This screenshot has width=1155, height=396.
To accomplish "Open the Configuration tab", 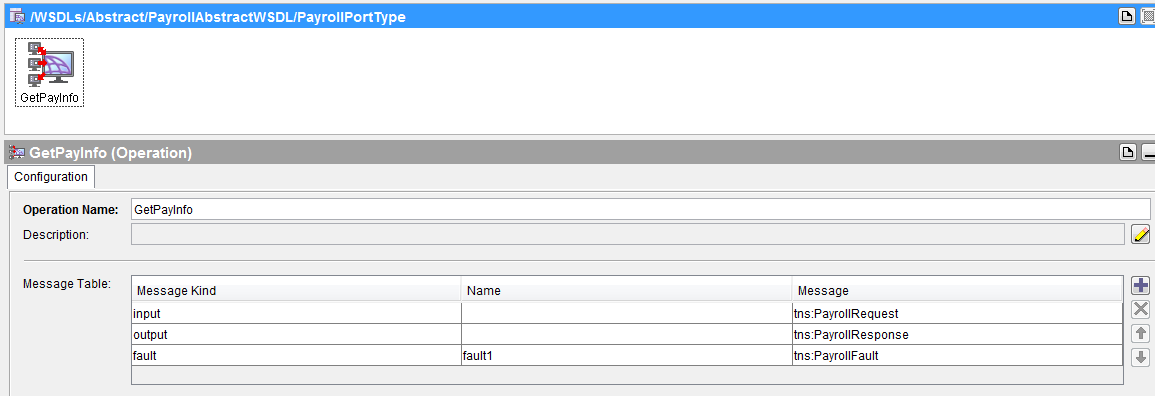I will tap(51, 177).
